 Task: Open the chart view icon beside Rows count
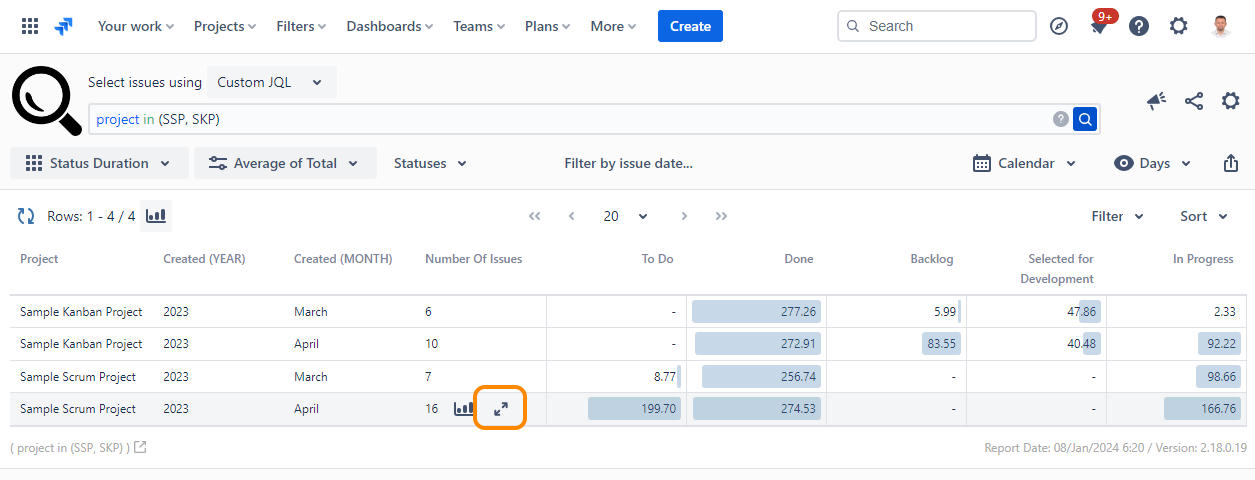156,216
